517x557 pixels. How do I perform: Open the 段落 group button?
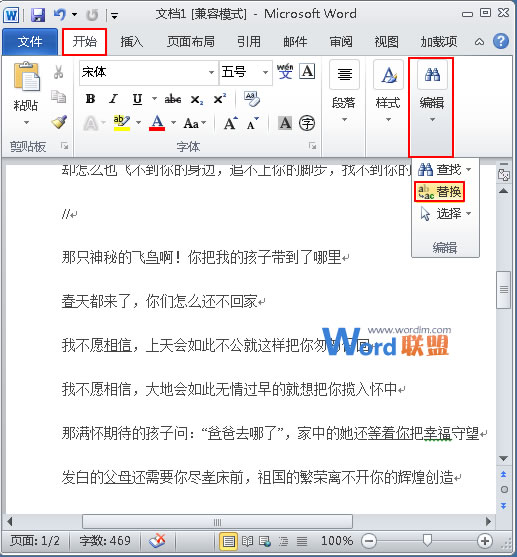point(344,92)
